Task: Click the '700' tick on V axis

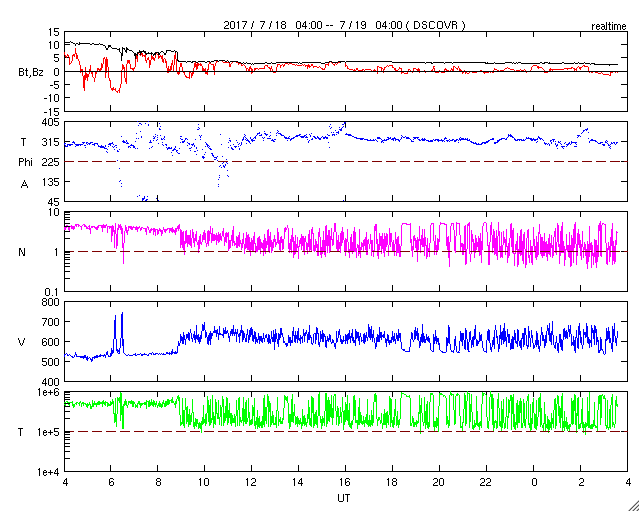Action: coord(51,322)
